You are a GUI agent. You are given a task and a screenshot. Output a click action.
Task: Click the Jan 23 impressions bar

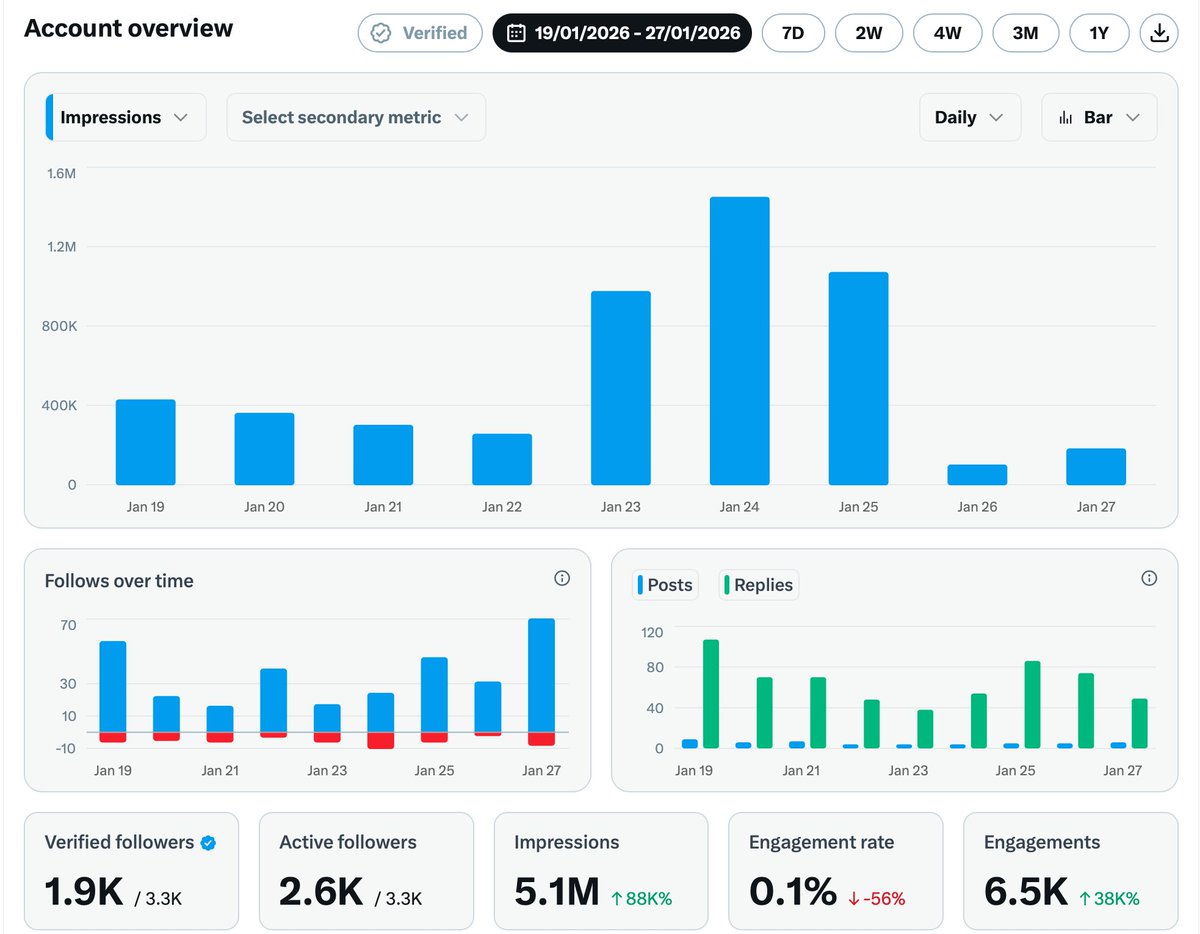[x=621, y=388]
